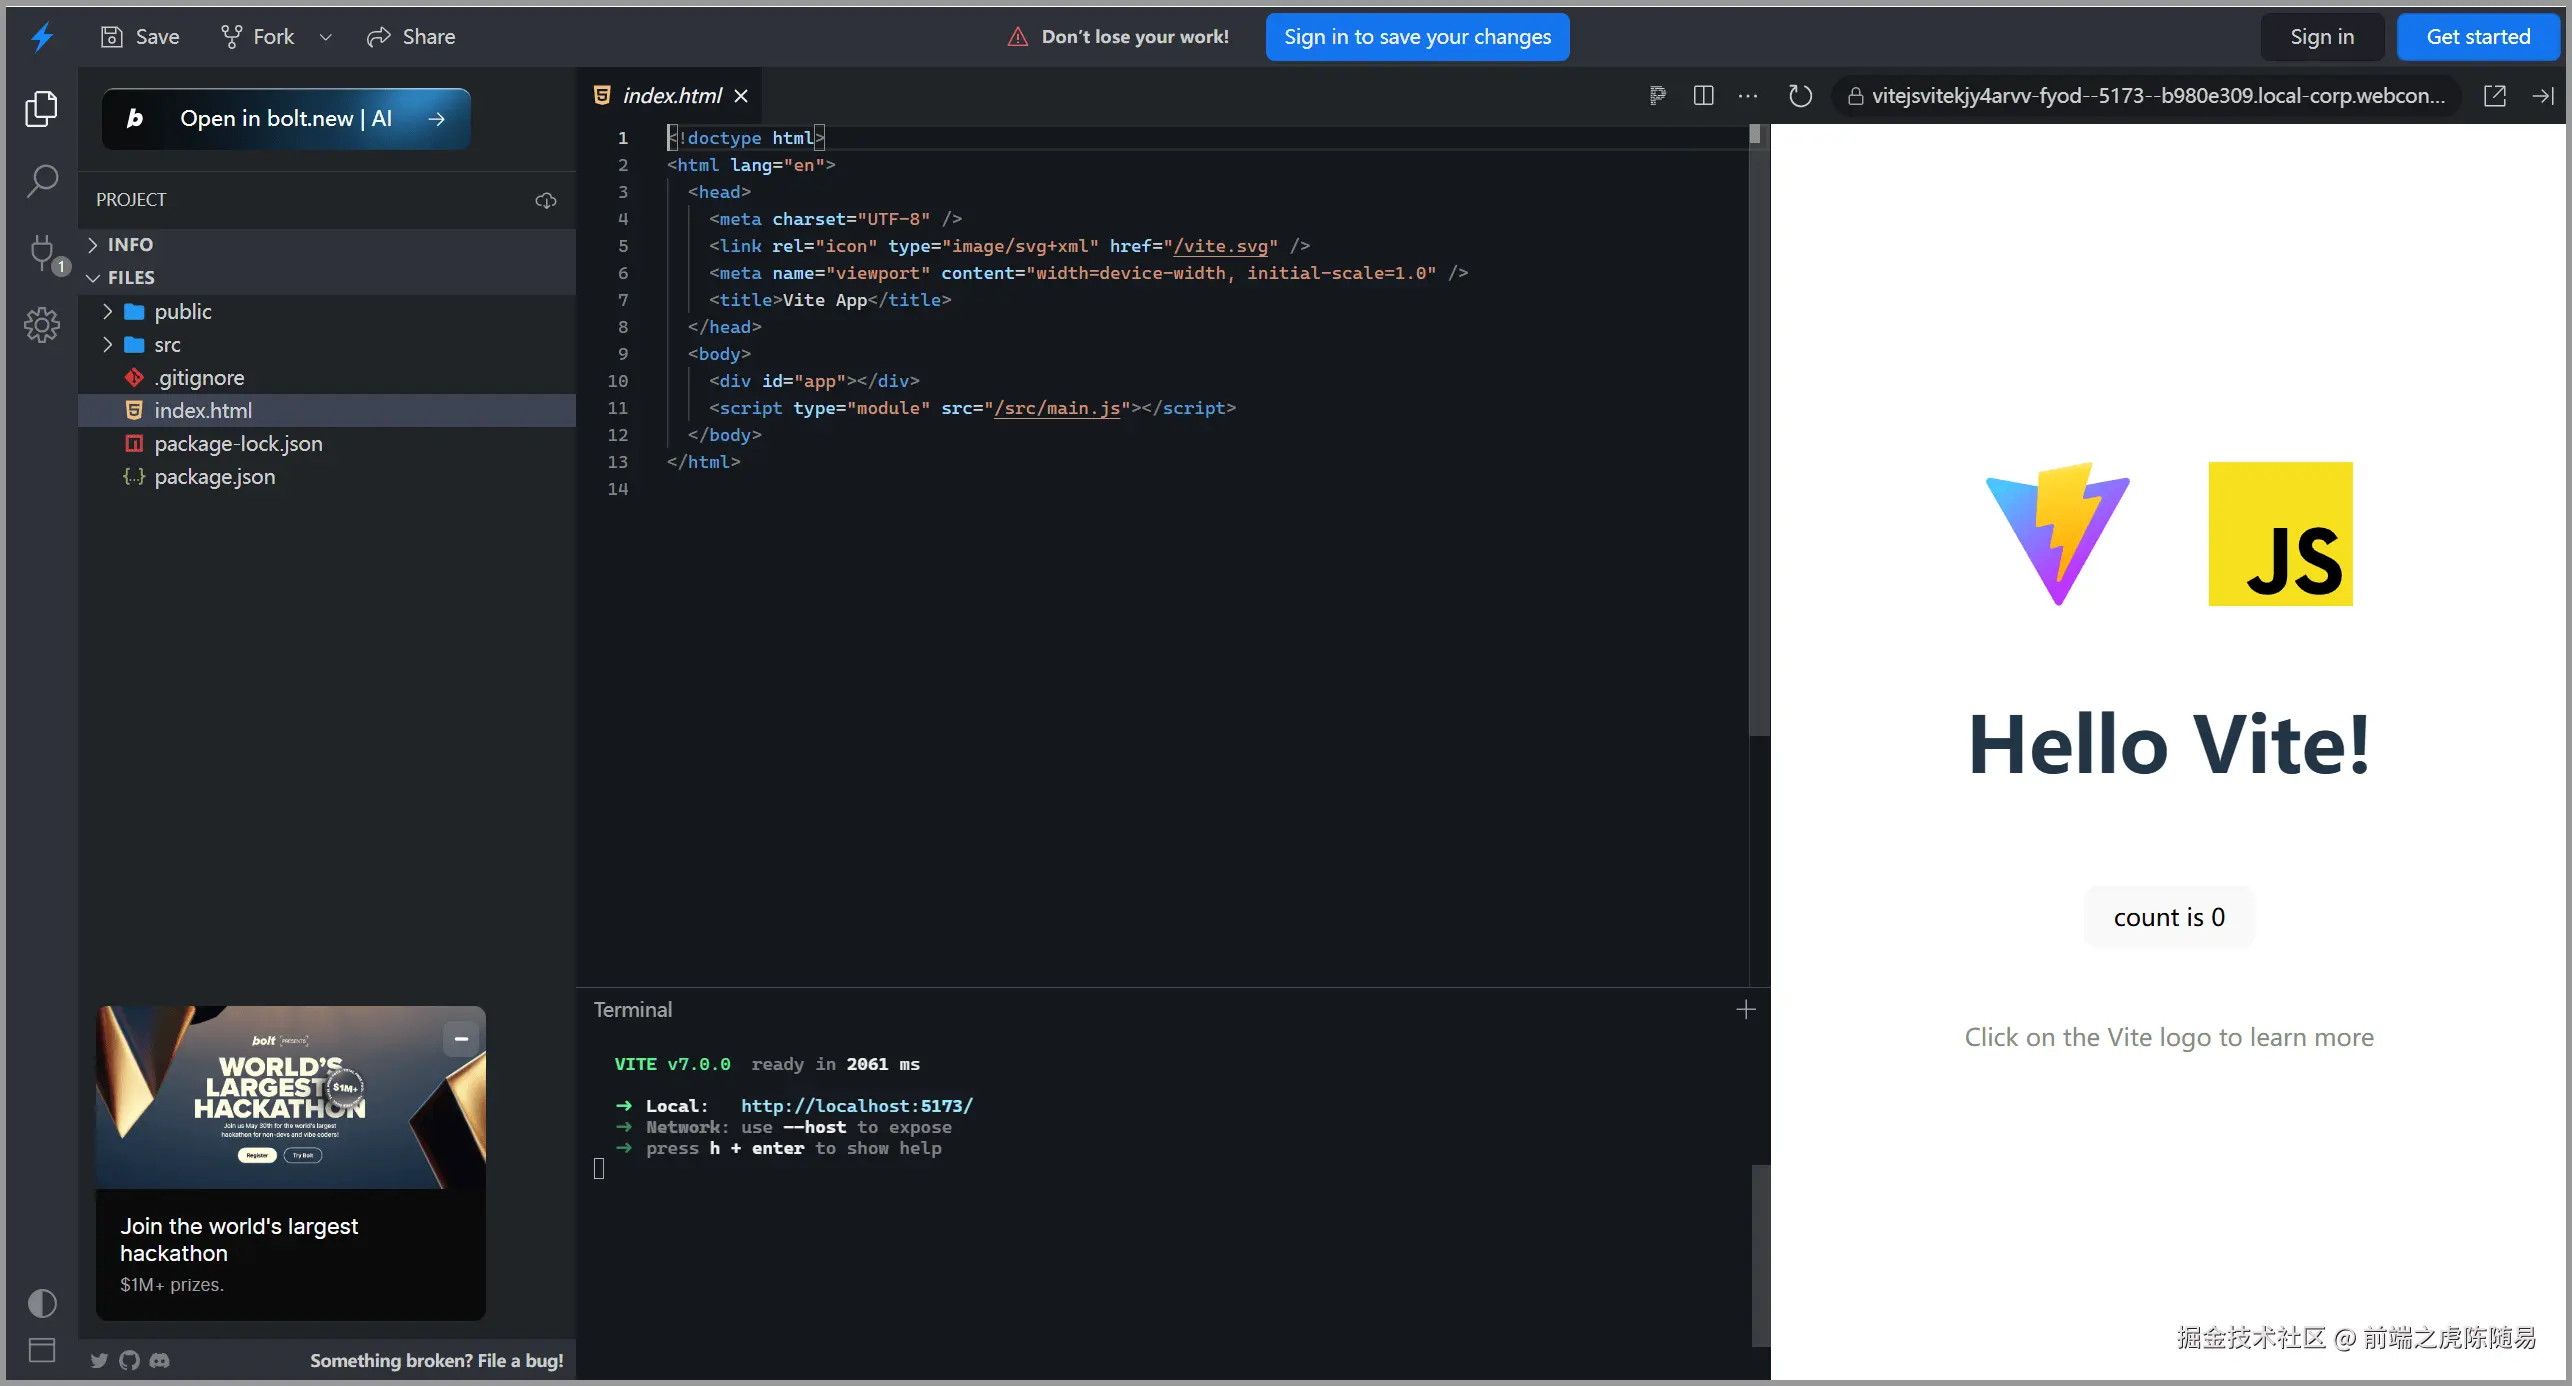This screenshot has width=2572, height=1386.
Task: Click the localhost:5173 link in terminal
Action: click(856, 1106)
